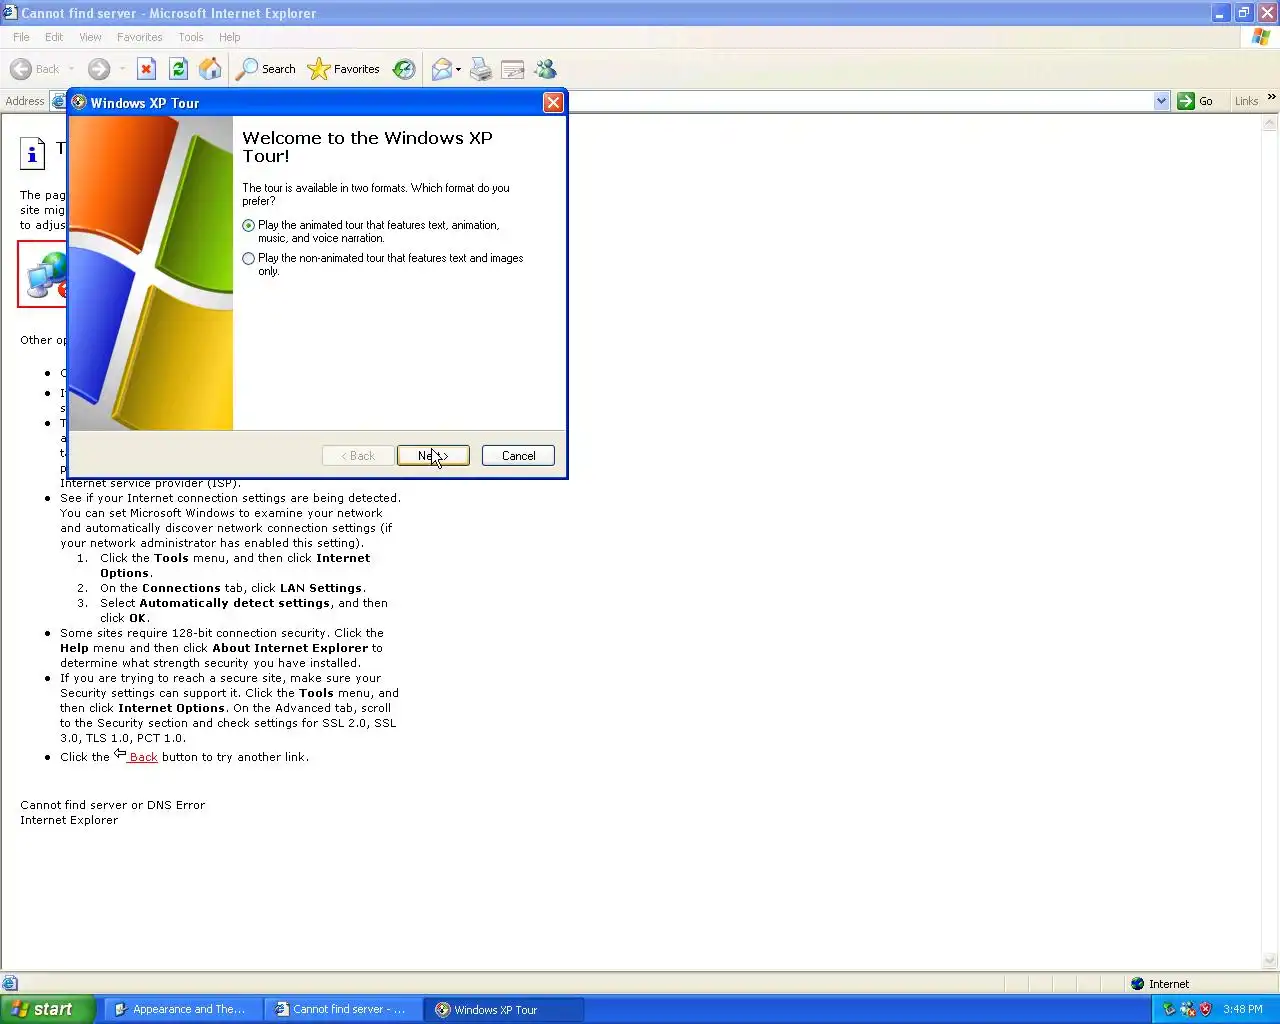The width and height of the screenshot is (1280, 1024).
Task: Print the page using the printer icon
Action: 481,69
